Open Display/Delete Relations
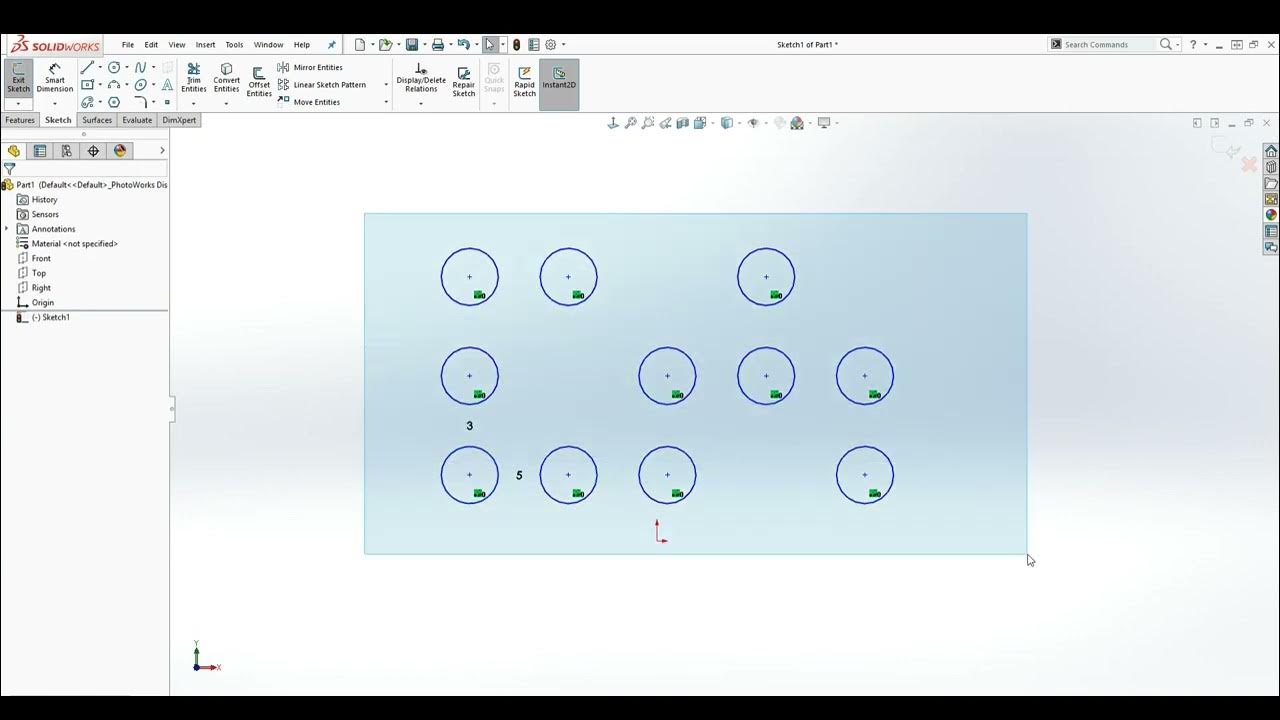 (x=421, y=78)
